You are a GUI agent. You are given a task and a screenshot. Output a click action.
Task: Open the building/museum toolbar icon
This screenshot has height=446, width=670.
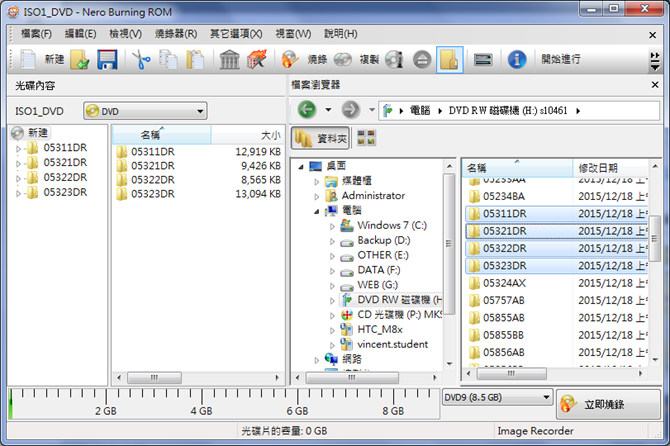[229, 59]
